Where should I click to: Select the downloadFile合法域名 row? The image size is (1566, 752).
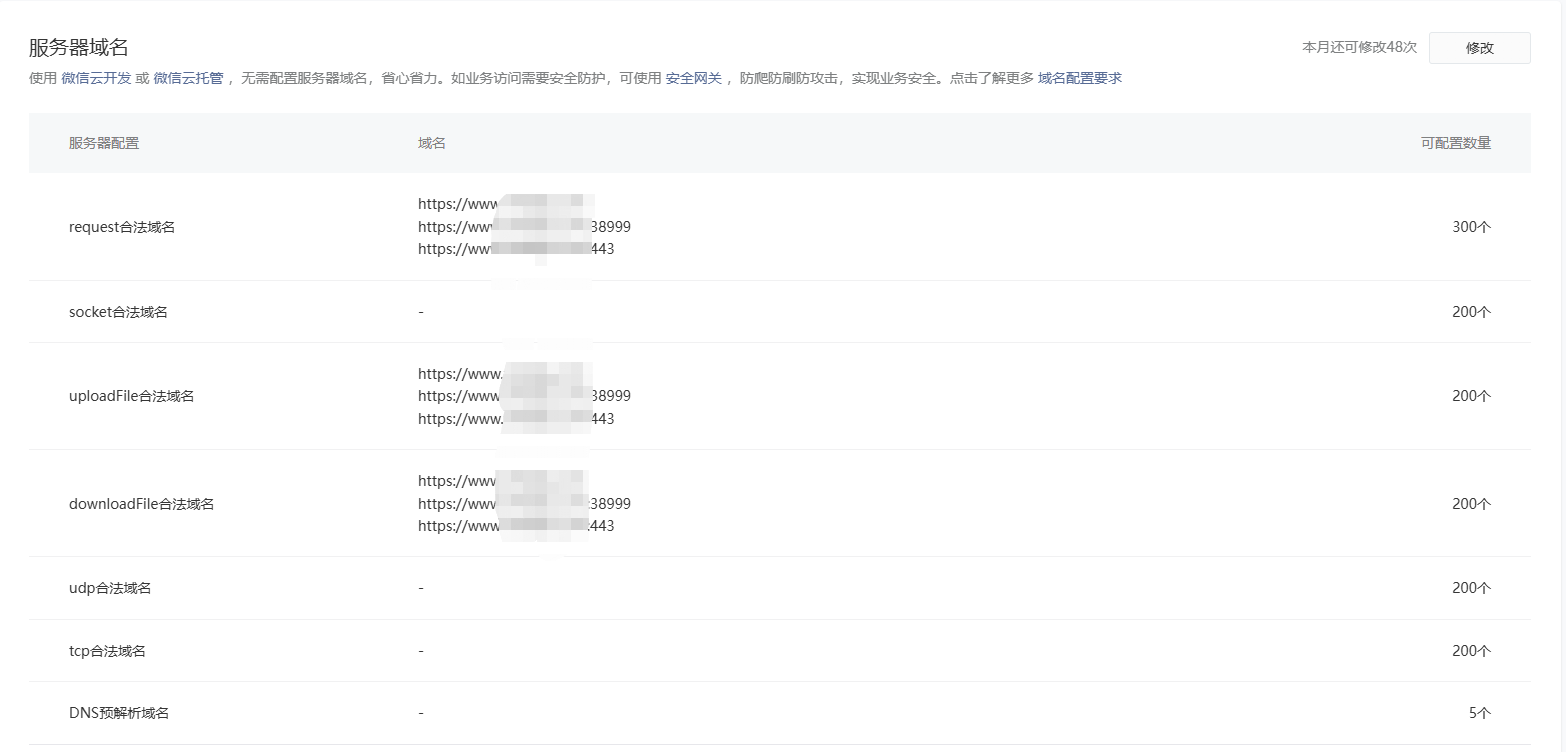[x=141, y=503]
